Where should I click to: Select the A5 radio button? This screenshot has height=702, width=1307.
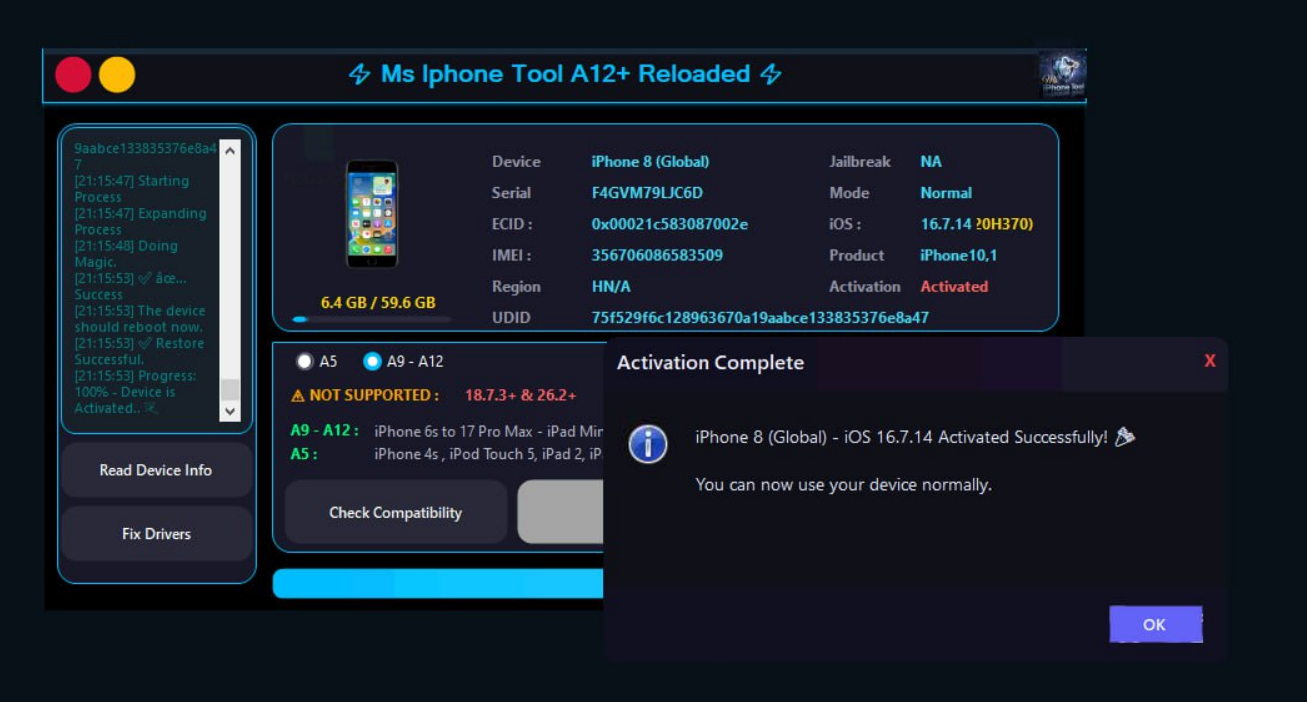click(305, 361)
